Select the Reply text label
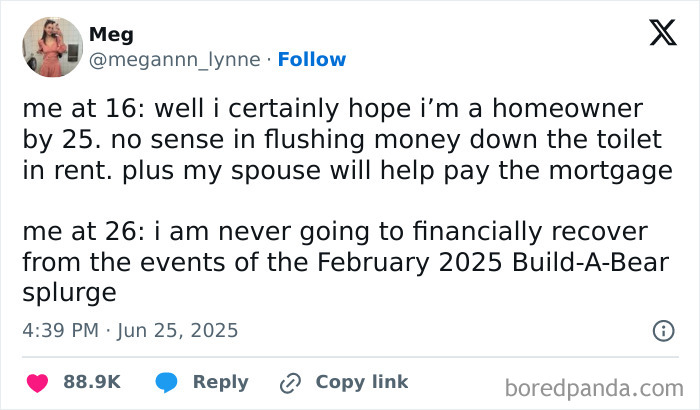Image resolution: width=700 pixels, height=410 pixels. click(221, 383)
